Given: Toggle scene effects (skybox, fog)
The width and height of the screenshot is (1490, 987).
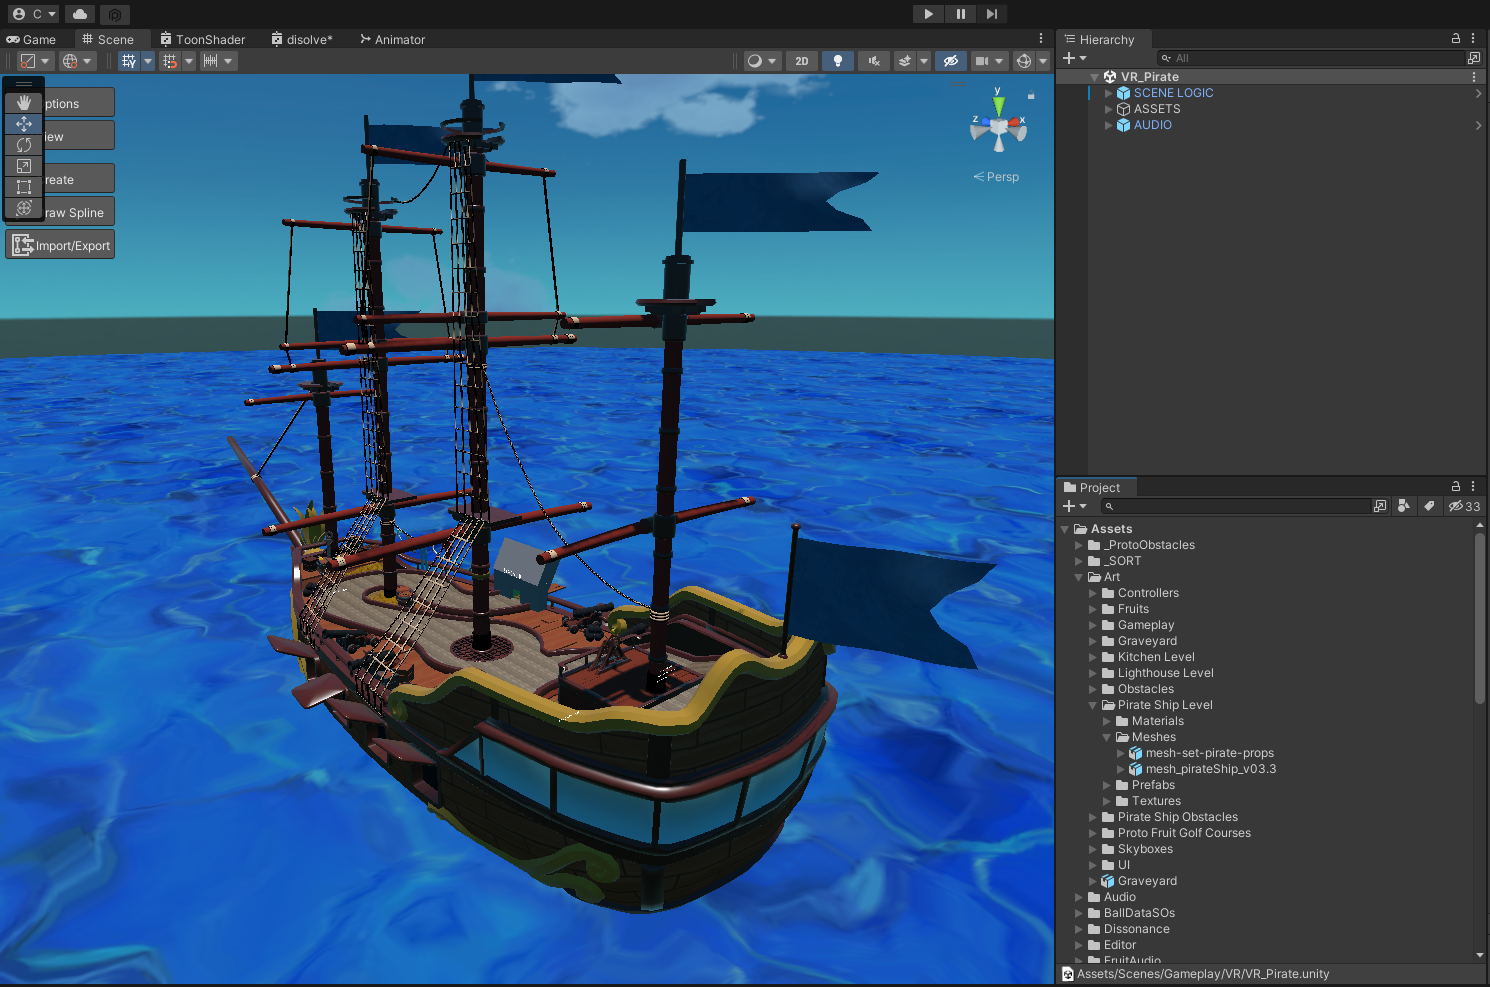Looking at the screenshot, I should [905, 61].
